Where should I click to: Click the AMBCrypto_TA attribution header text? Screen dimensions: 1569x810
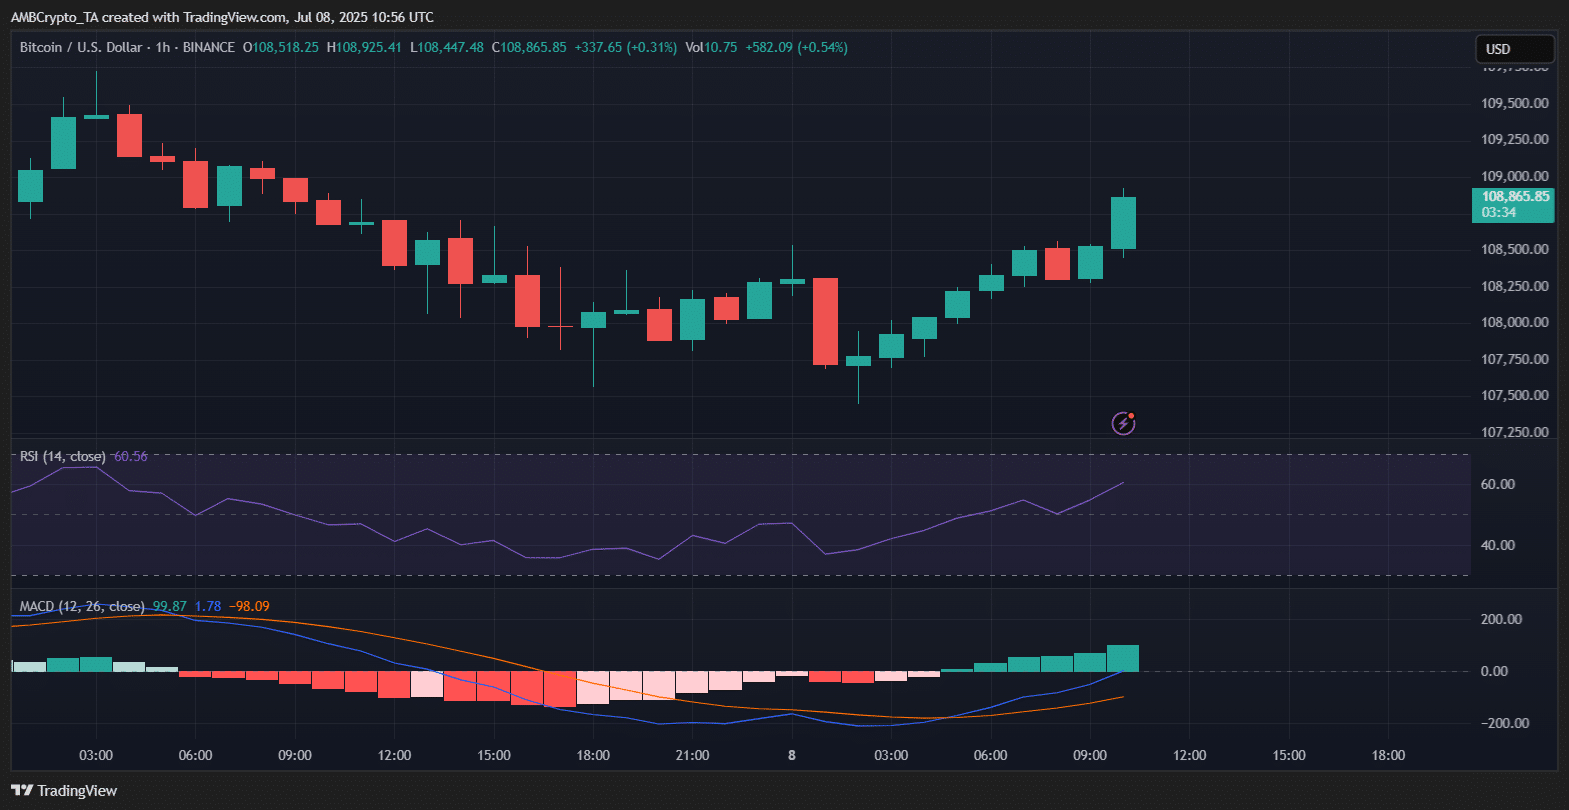pyautogui.click(x=222, y=17)
